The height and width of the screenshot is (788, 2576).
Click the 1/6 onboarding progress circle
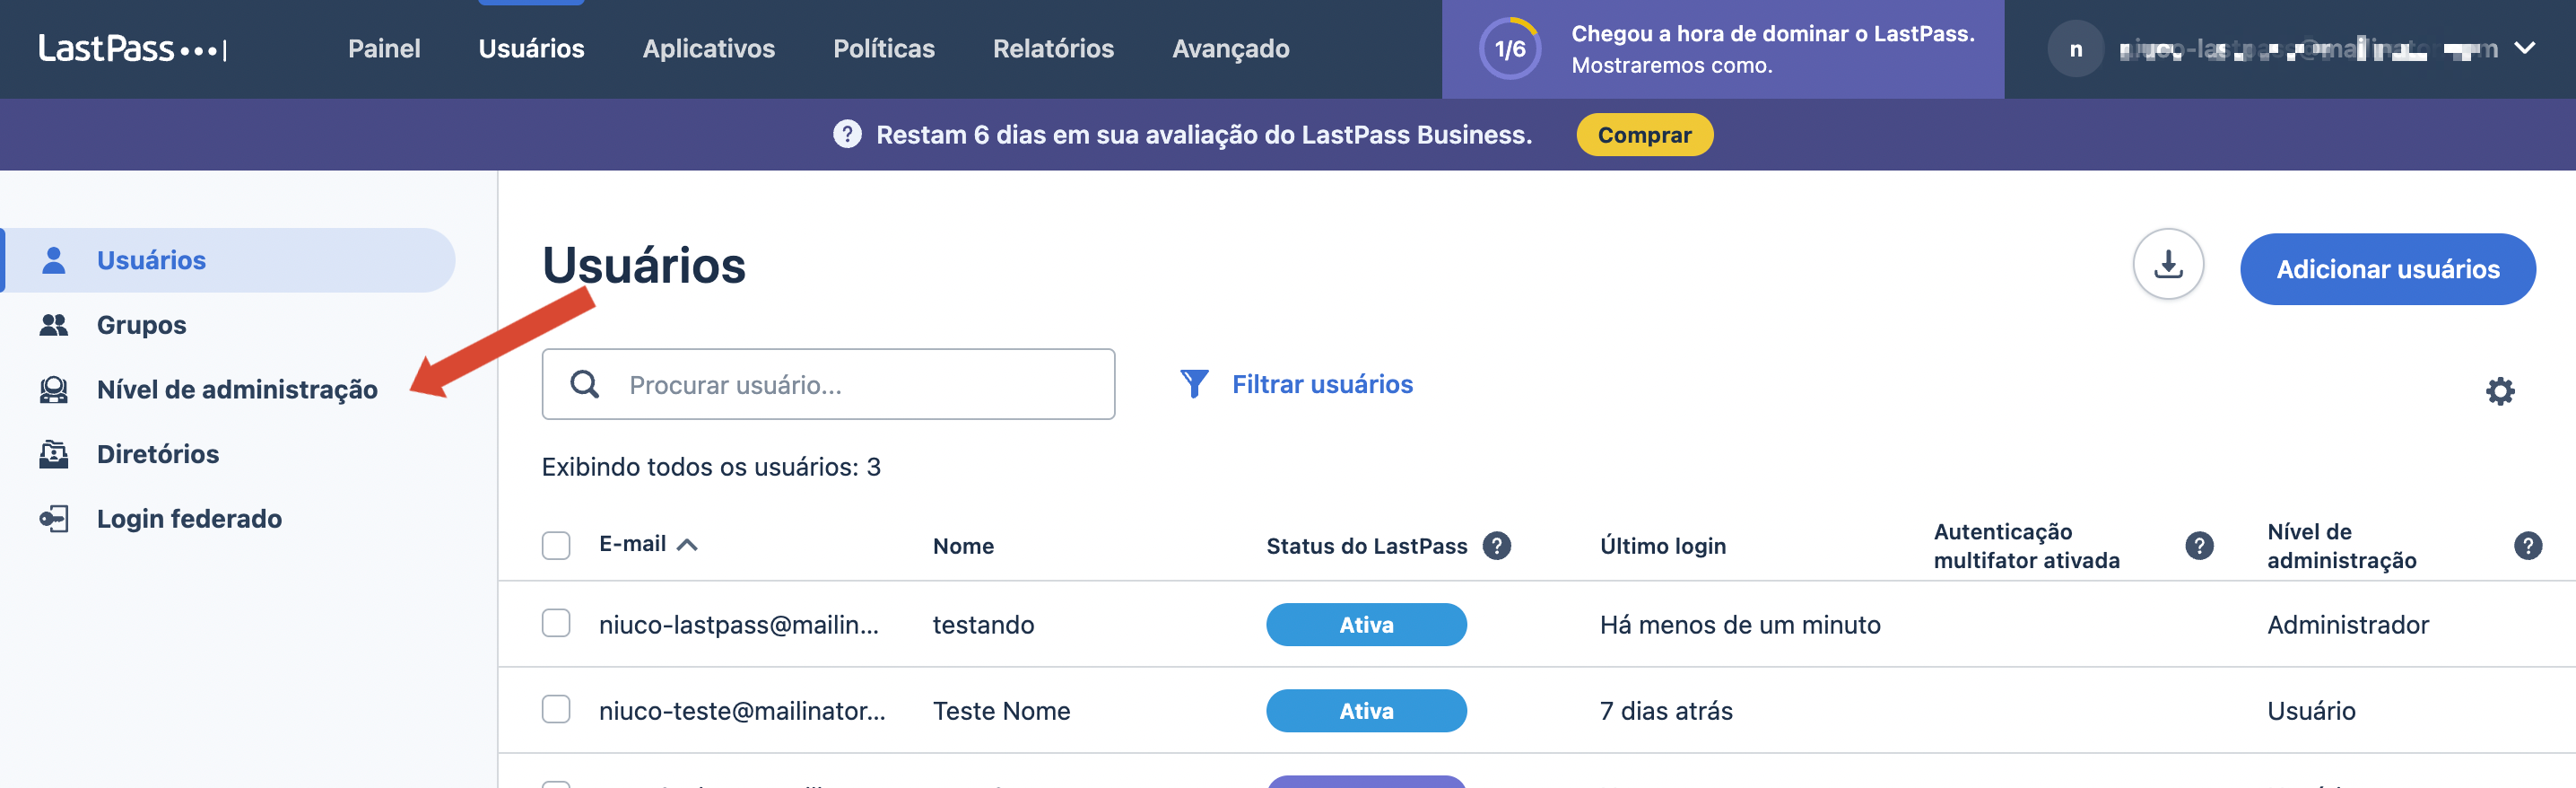(1509, 49)
